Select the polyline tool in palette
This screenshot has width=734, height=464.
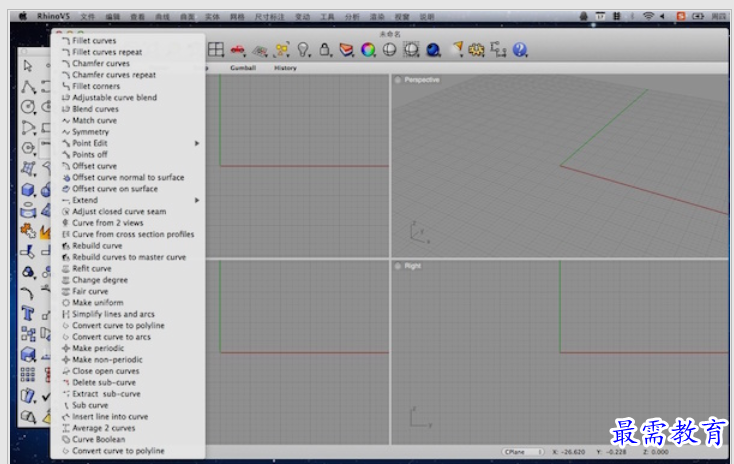[29, 87]
